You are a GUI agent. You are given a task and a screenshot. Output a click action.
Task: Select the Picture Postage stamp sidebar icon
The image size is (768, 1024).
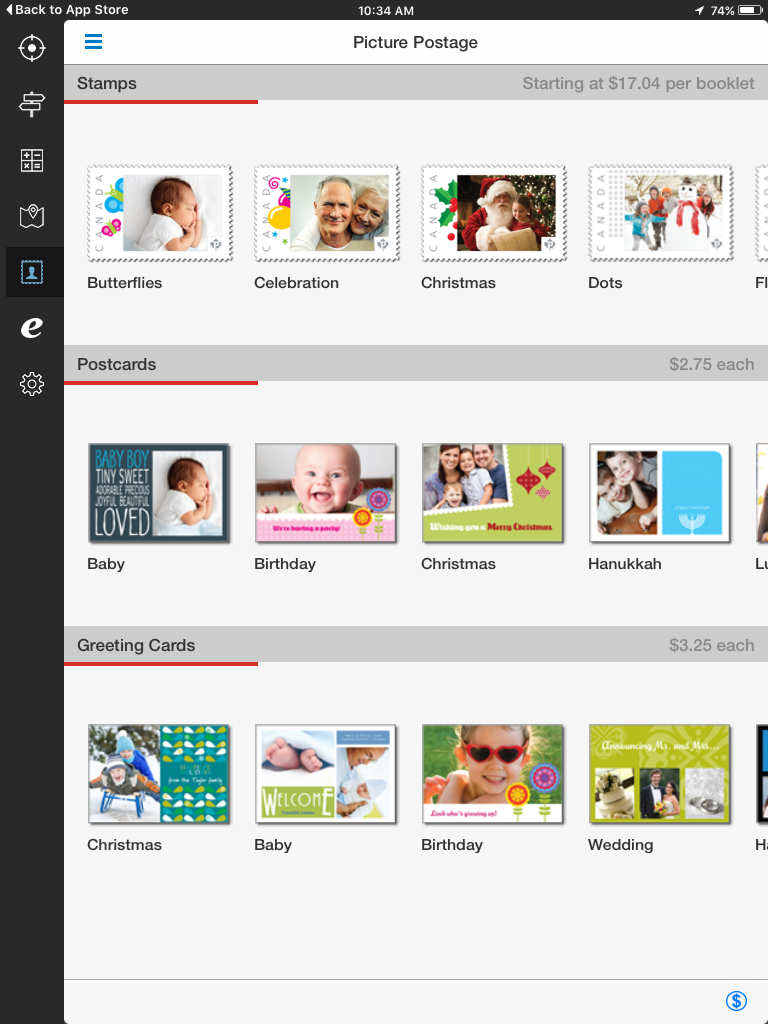(x=32, y=271)
